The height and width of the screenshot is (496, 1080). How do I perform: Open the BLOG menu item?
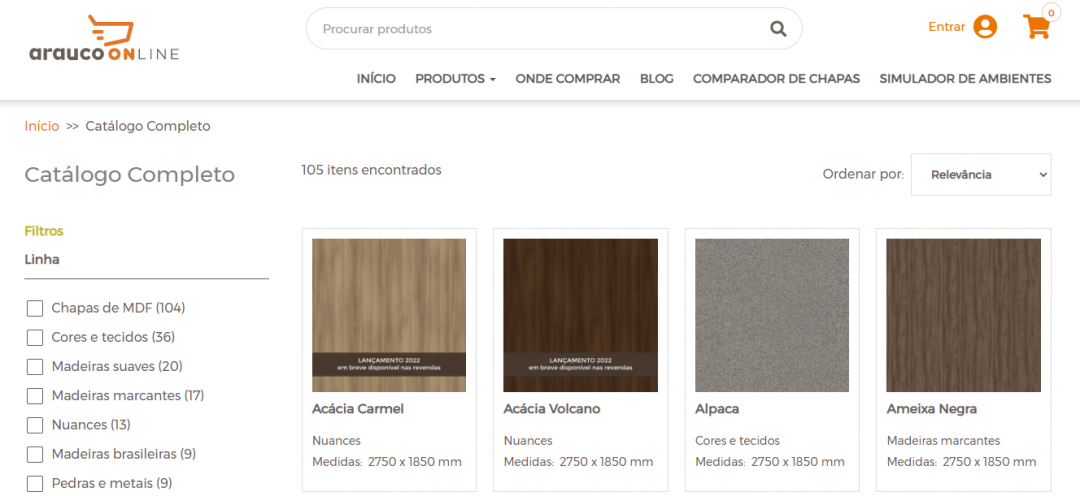click(656, 79)
